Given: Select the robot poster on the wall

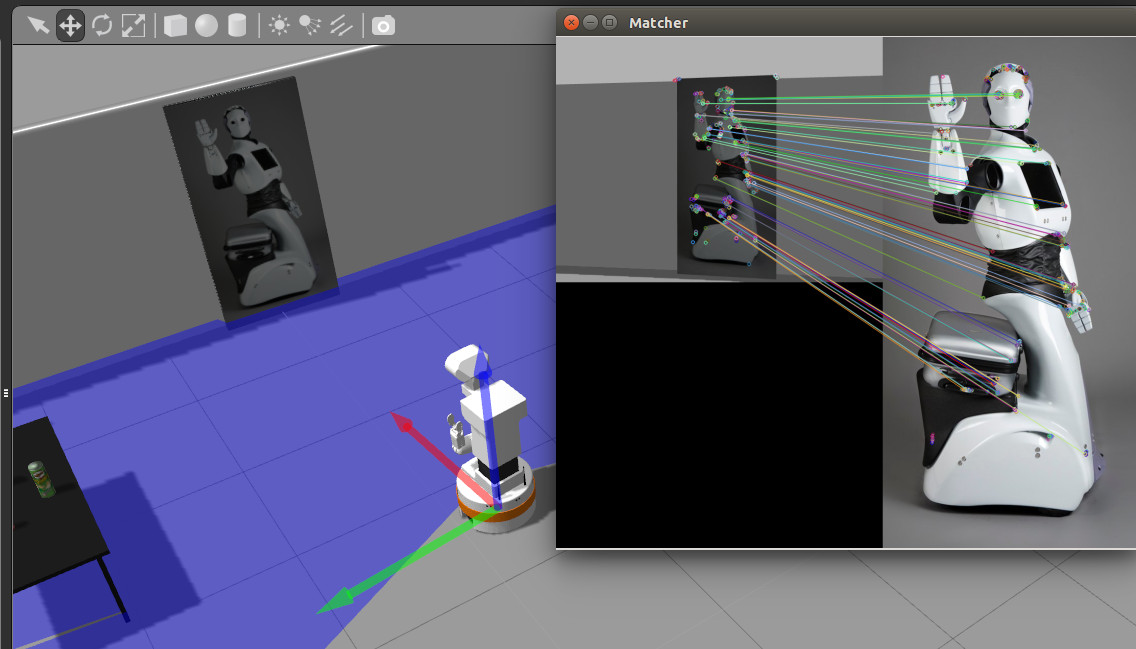Looking at the screenshot, I should click(x=250, y=200).
